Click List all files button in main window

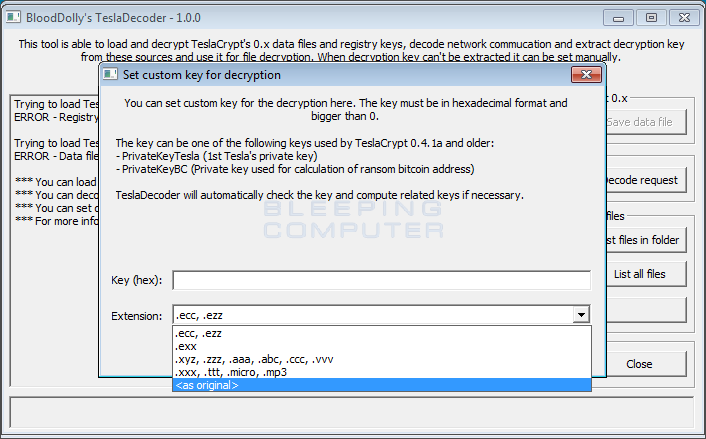pyautogui.click(x=646, y=274)
